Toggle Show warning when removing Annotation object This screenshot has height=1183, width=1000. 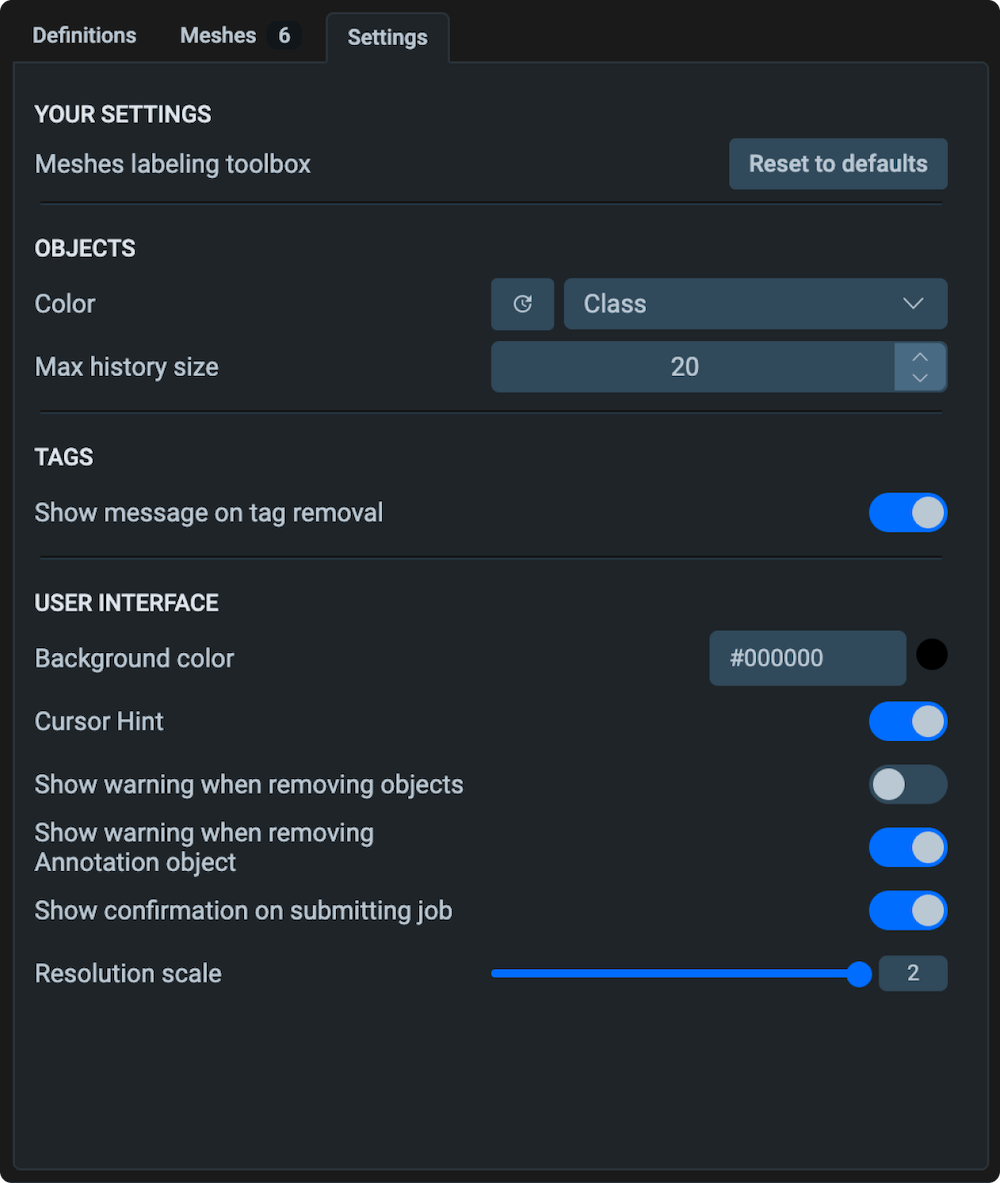coord(908,848)
